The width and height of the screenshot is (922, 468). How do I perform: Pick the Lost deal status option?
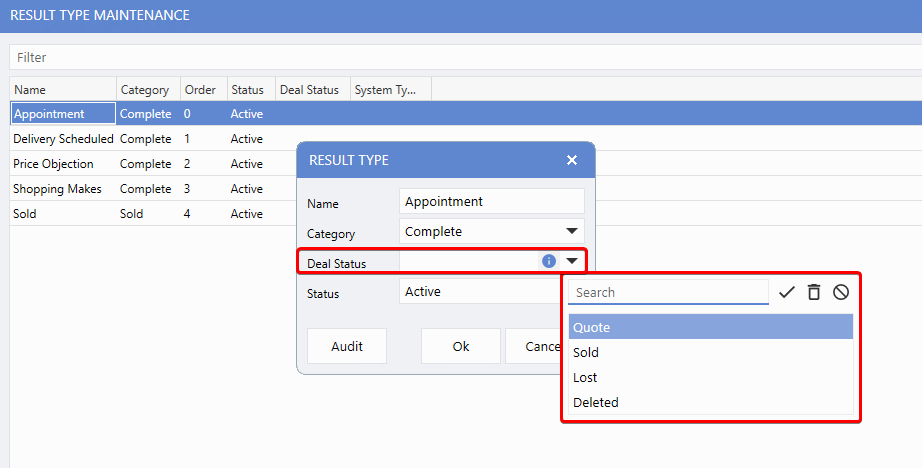(x=710, y=377)
